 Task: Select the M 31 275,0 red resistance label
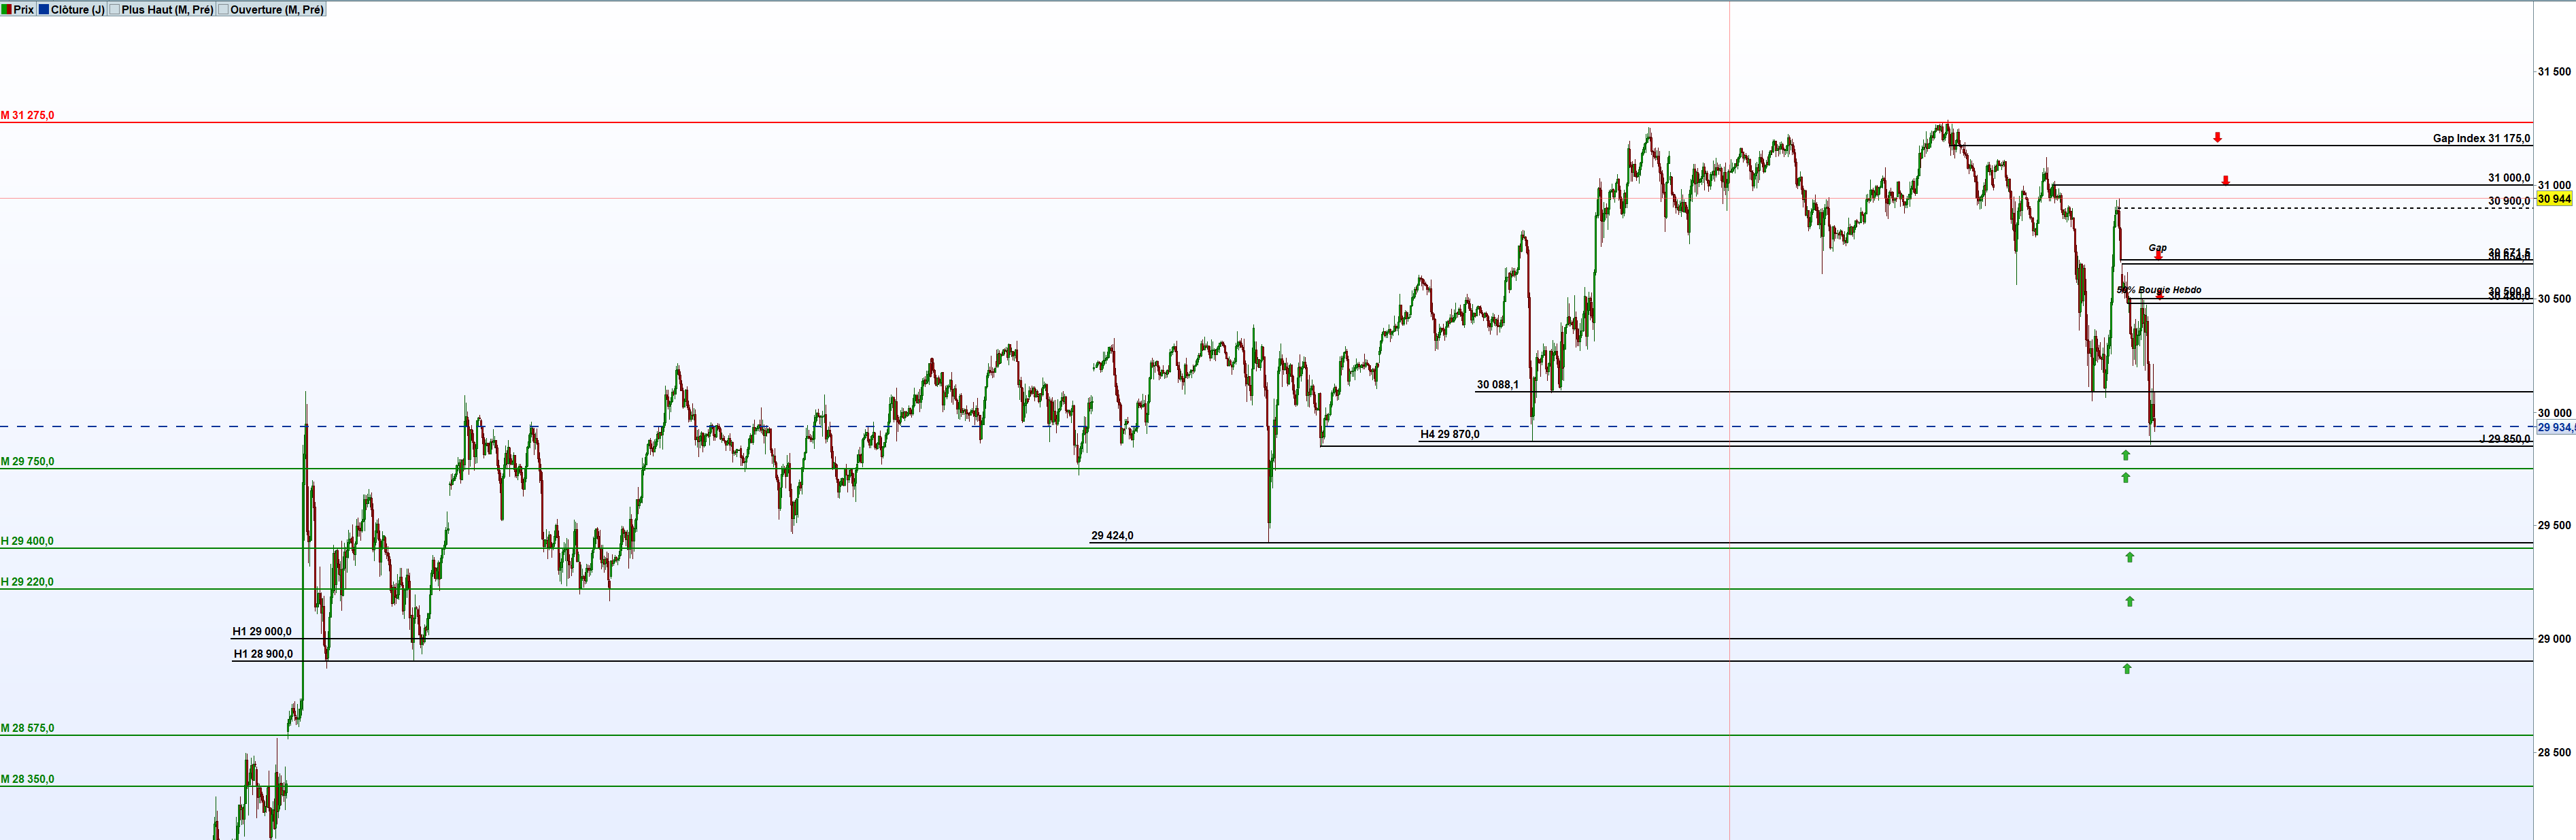[x=28, y=115]
